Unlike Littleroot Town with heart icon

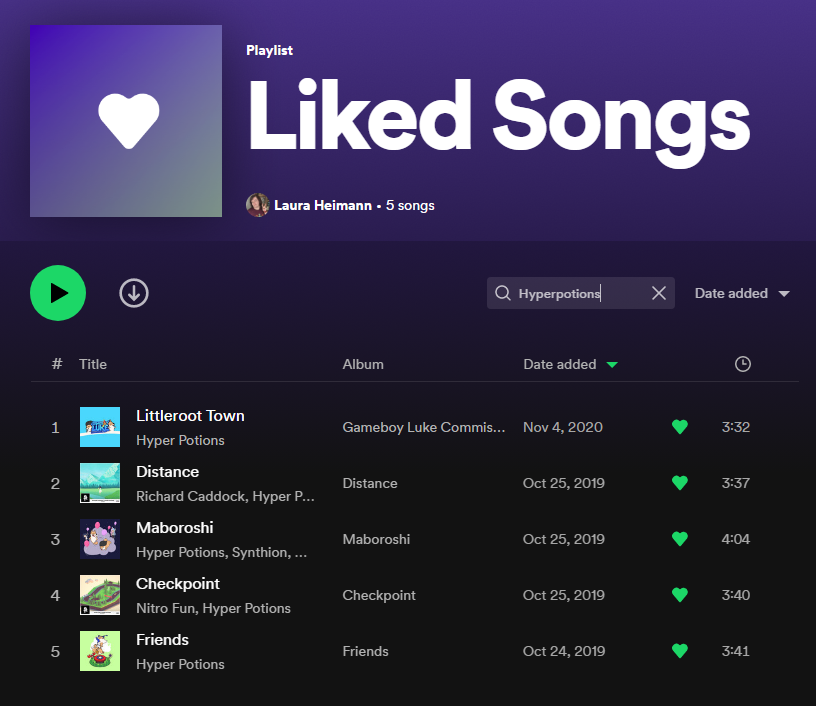tap(680, 427)
